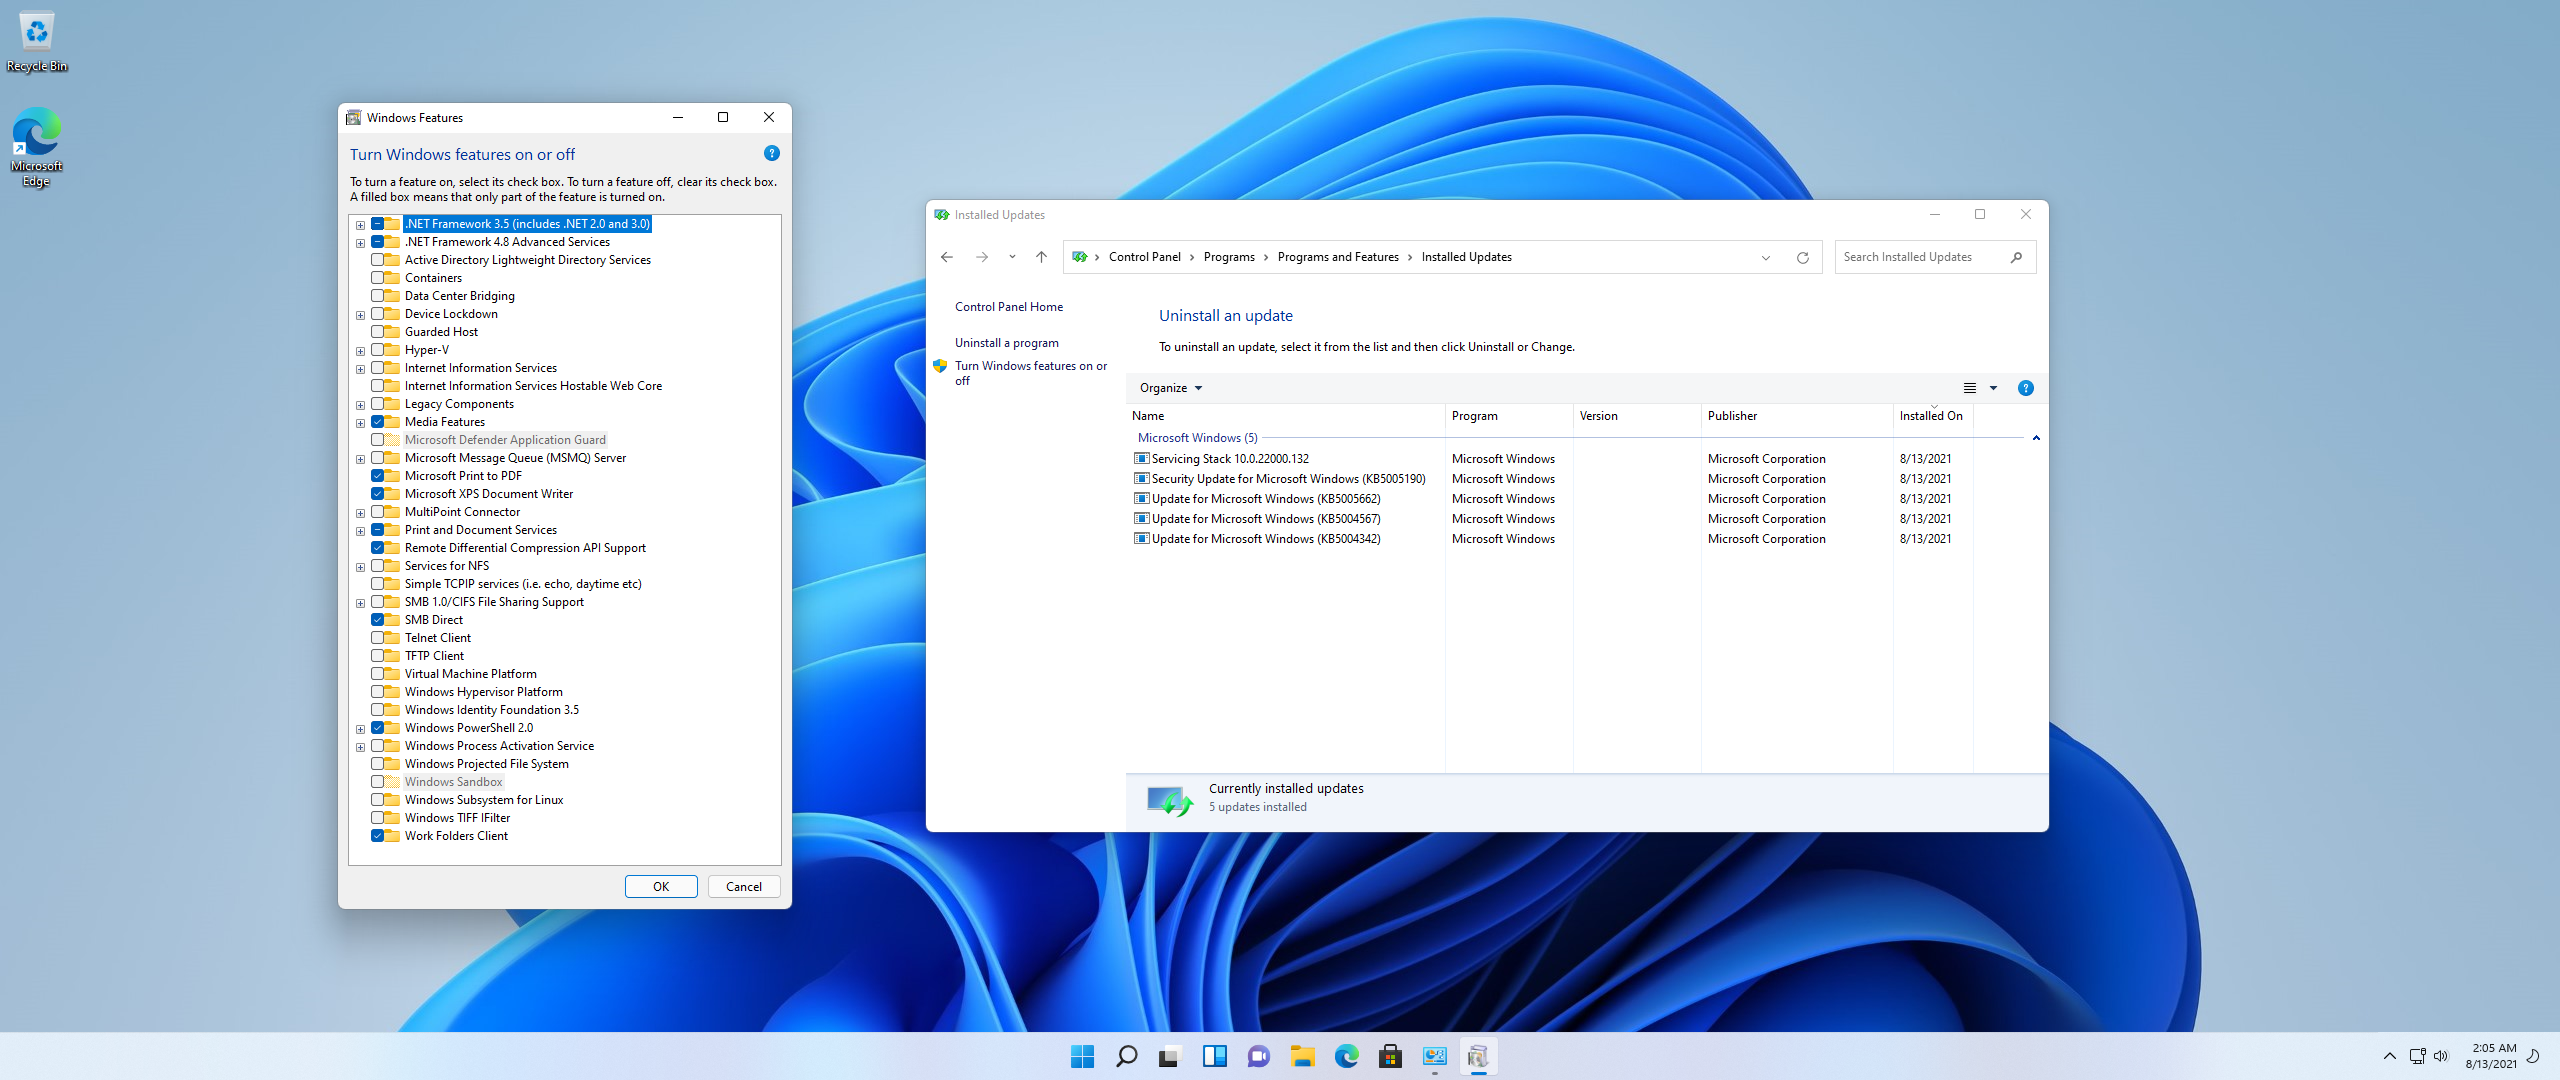Open the Windows Start button
The width and height of the screenshot is (2560, 1080).
coord(1082,1056)
